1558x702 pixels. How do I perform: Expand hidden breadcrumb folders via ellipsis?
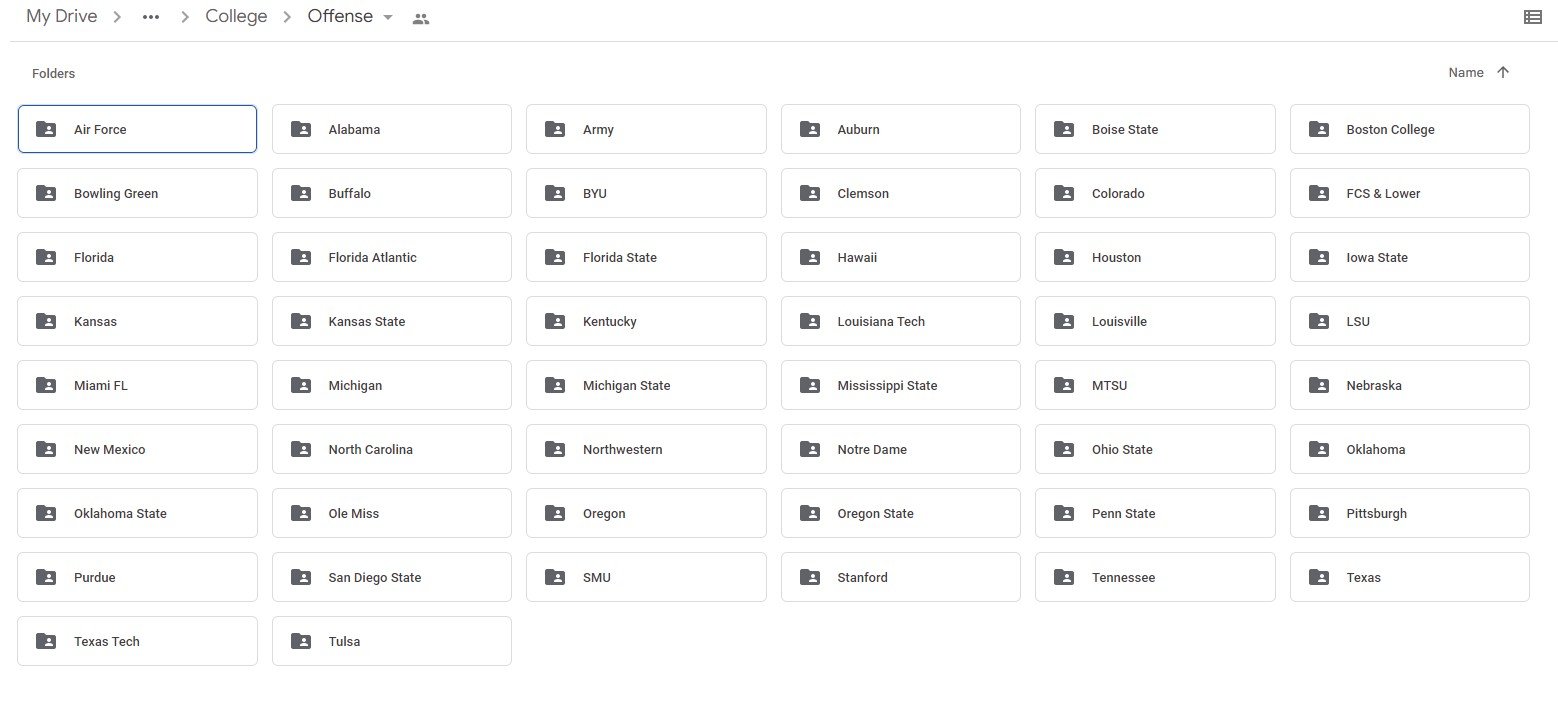(x=151, y=18)
